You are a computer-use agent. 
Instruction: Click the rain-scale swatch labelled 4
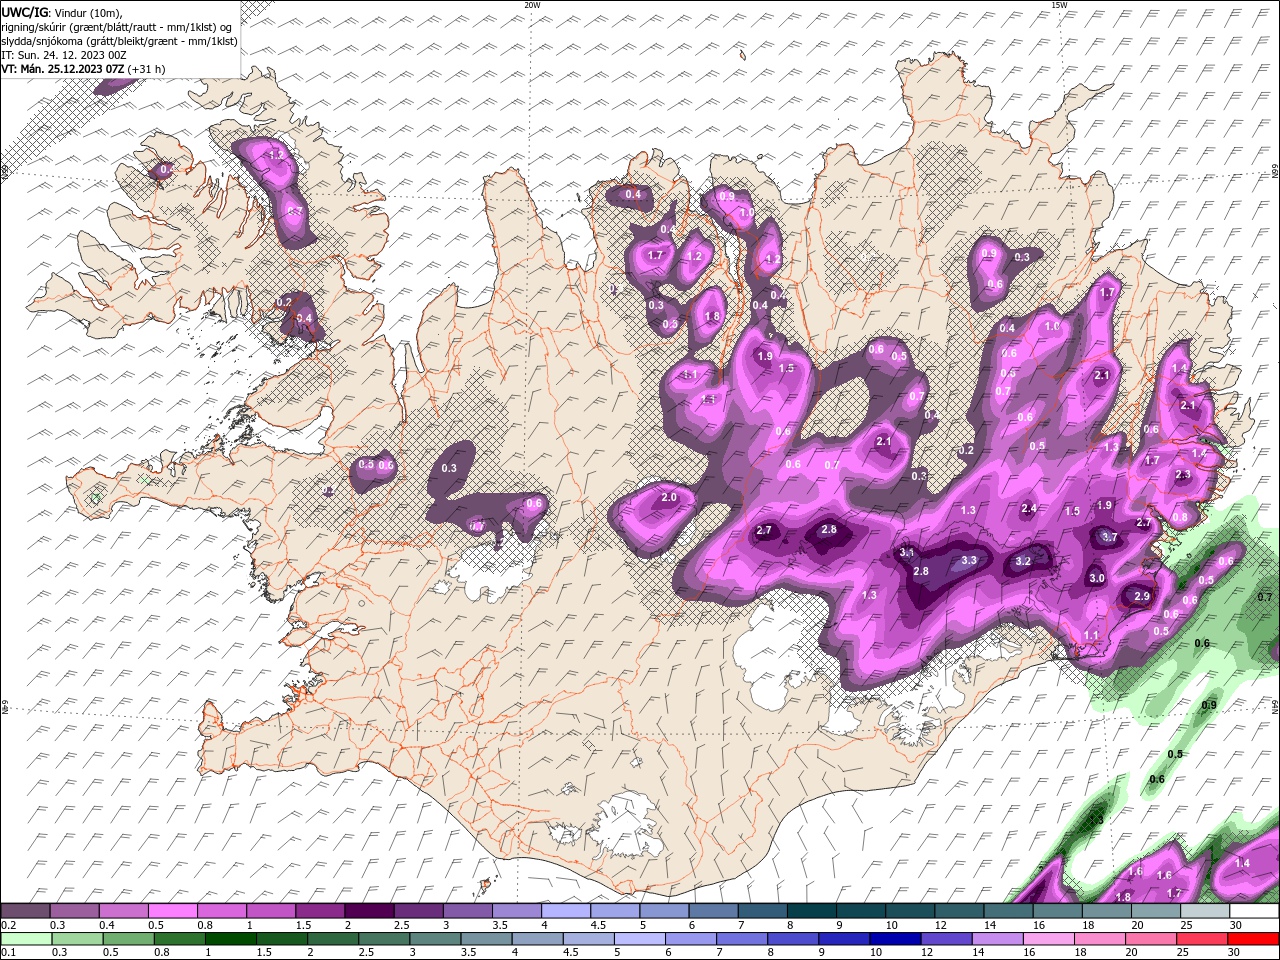pyautogui.click(x=536, y=938)
